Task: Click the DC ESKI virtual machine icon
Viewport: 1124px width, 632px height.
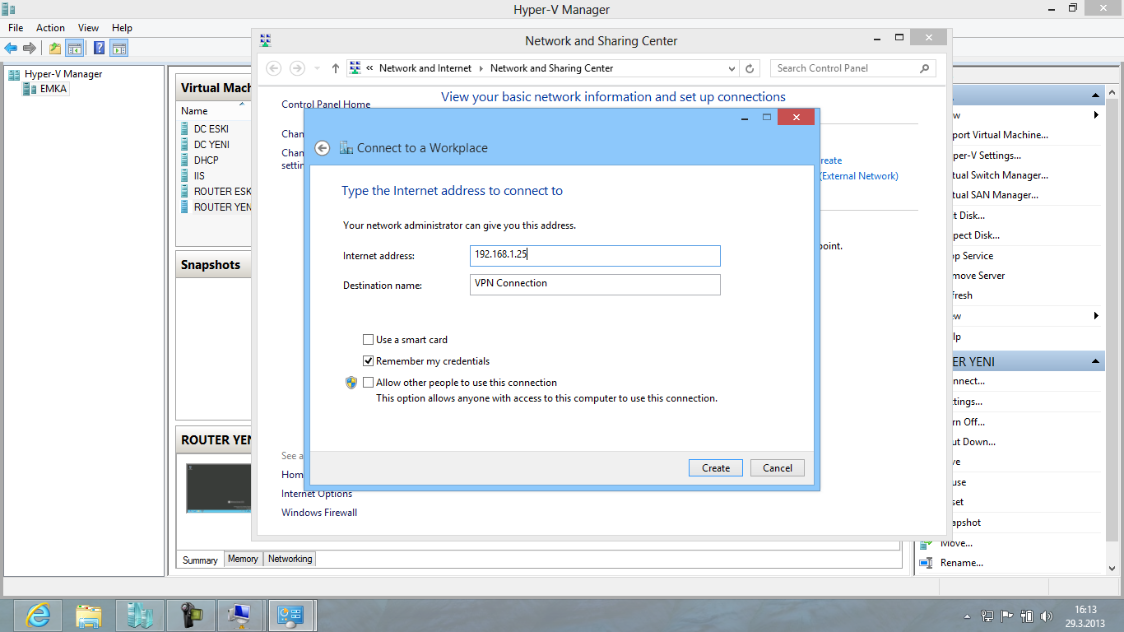Action: coord(185,129)
